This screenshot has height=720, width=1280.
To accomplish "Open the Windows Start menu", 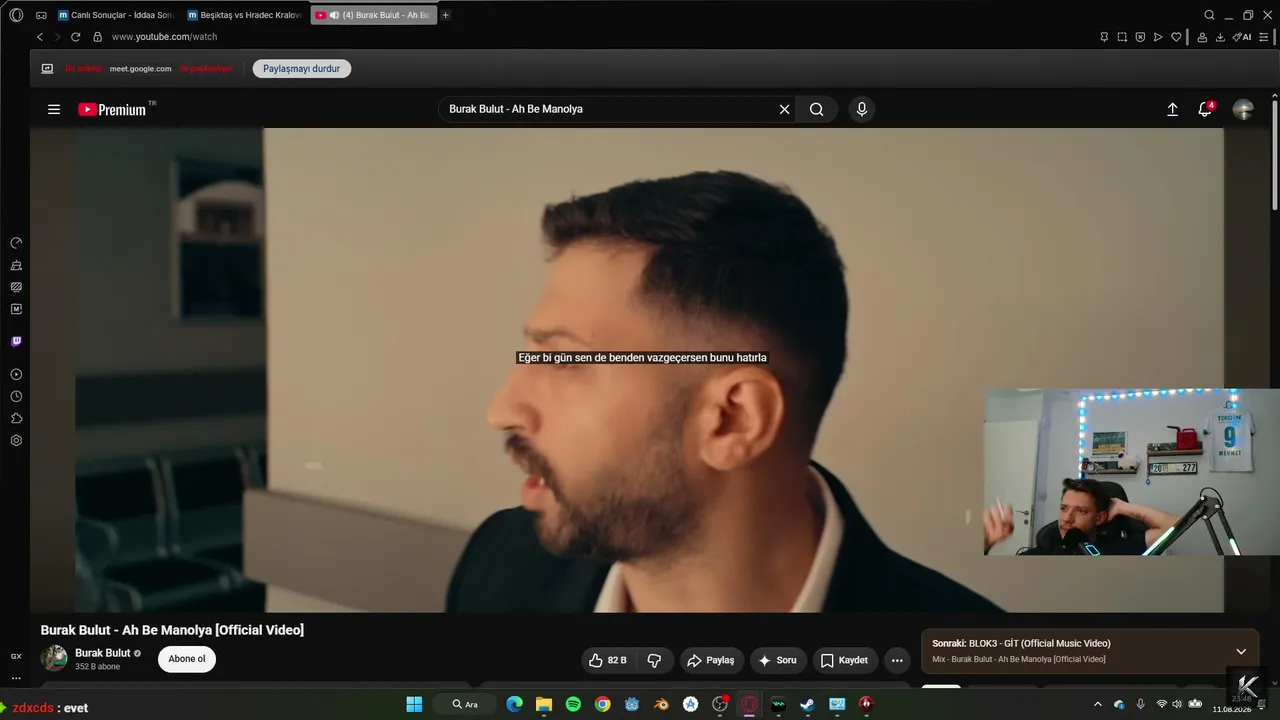I will 414,704.
